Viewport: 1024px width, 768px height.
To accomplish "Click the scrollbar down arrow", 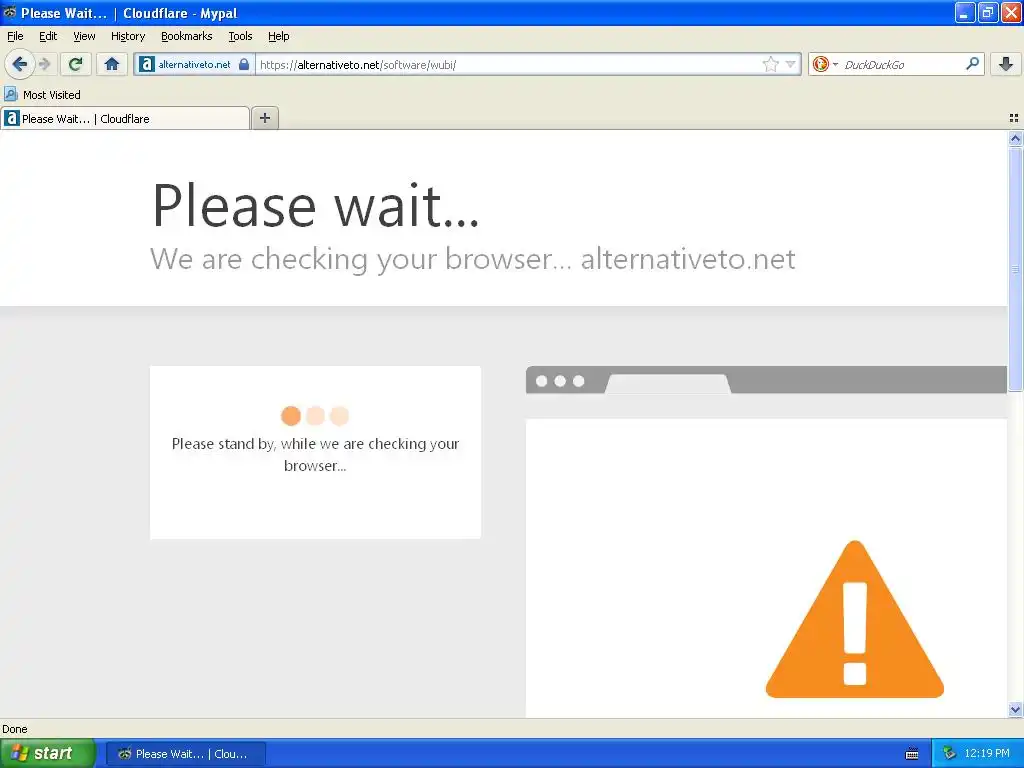I will point(1015,709).
